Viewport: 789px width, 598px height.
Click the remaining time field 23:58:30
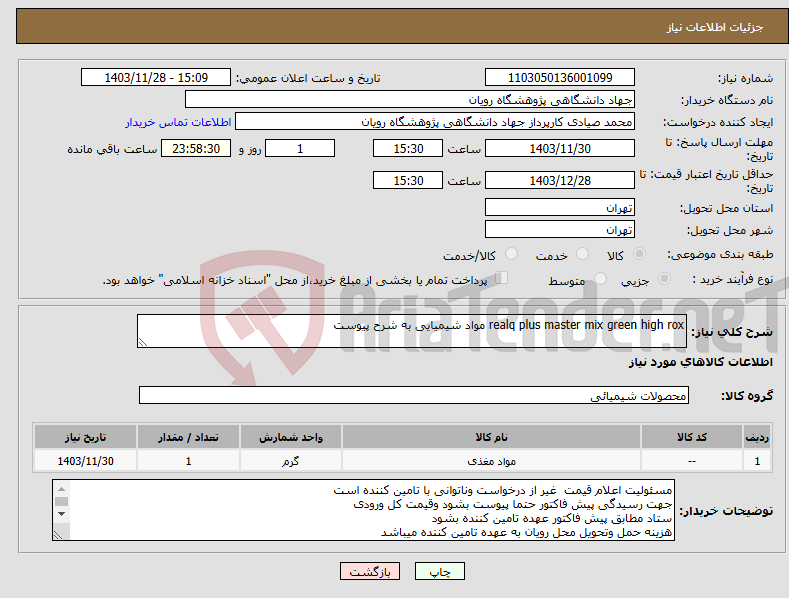196,148
